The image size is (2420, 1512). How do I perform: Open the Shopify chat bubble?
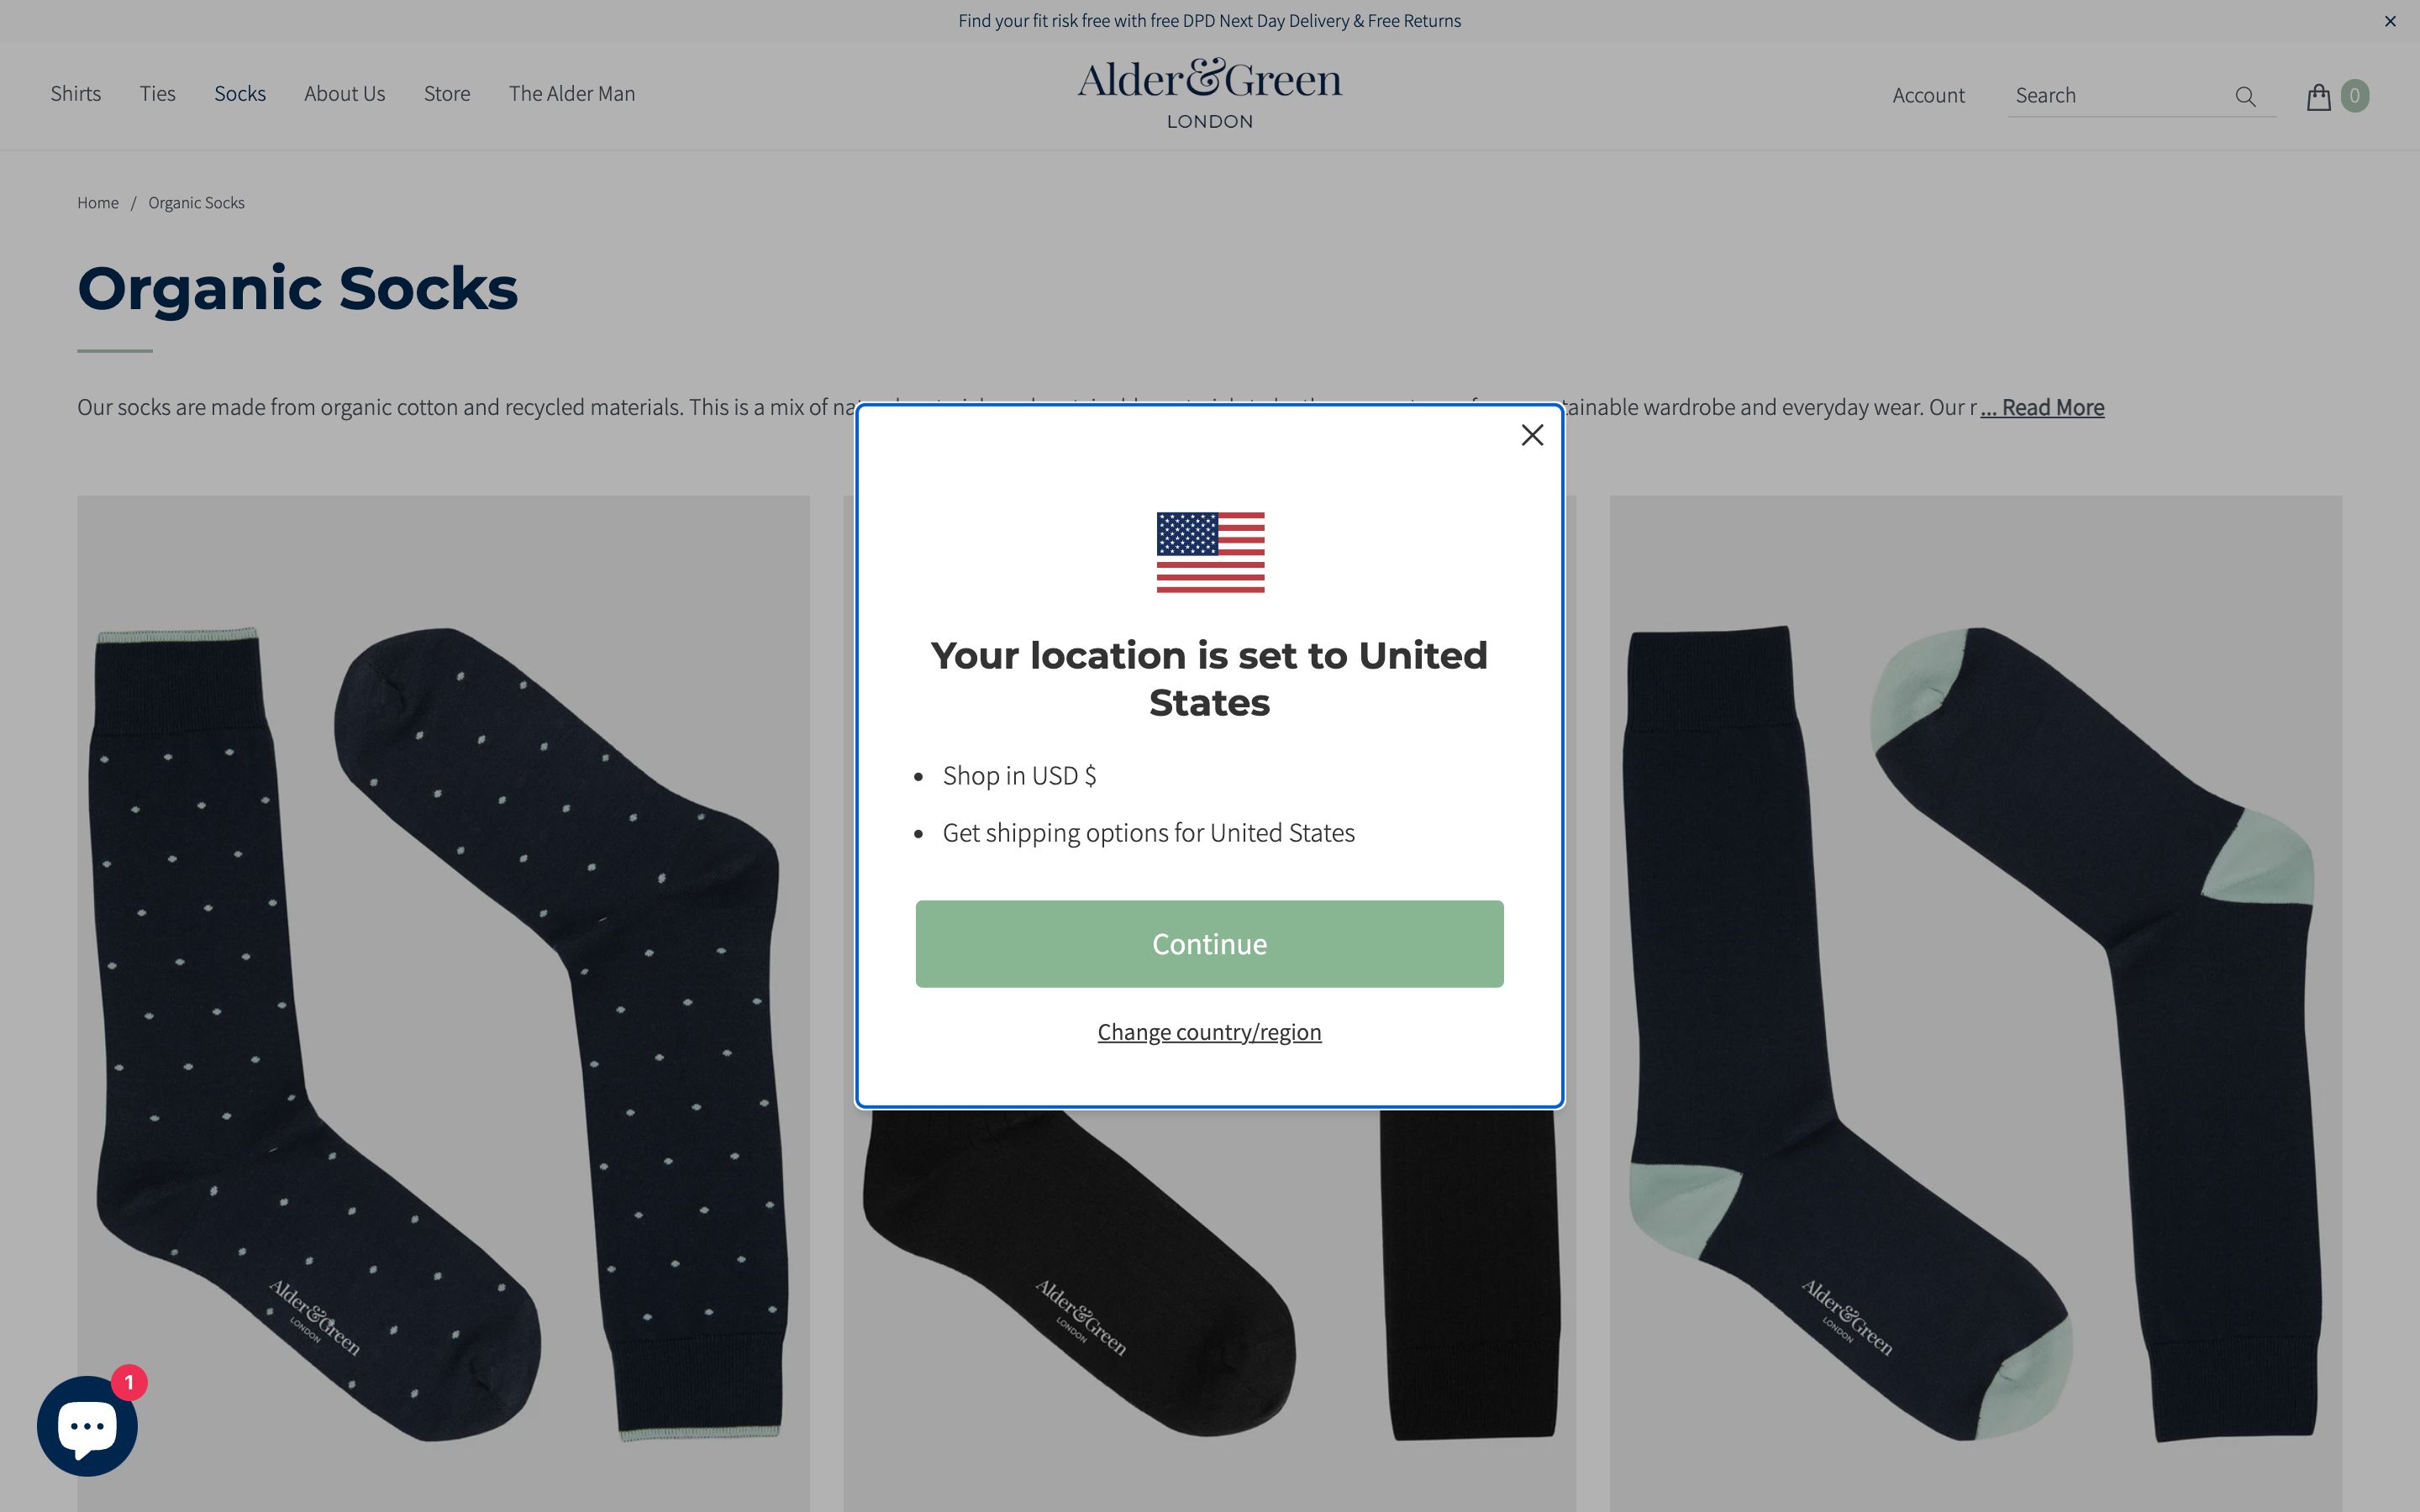[x=87, y=1425]
